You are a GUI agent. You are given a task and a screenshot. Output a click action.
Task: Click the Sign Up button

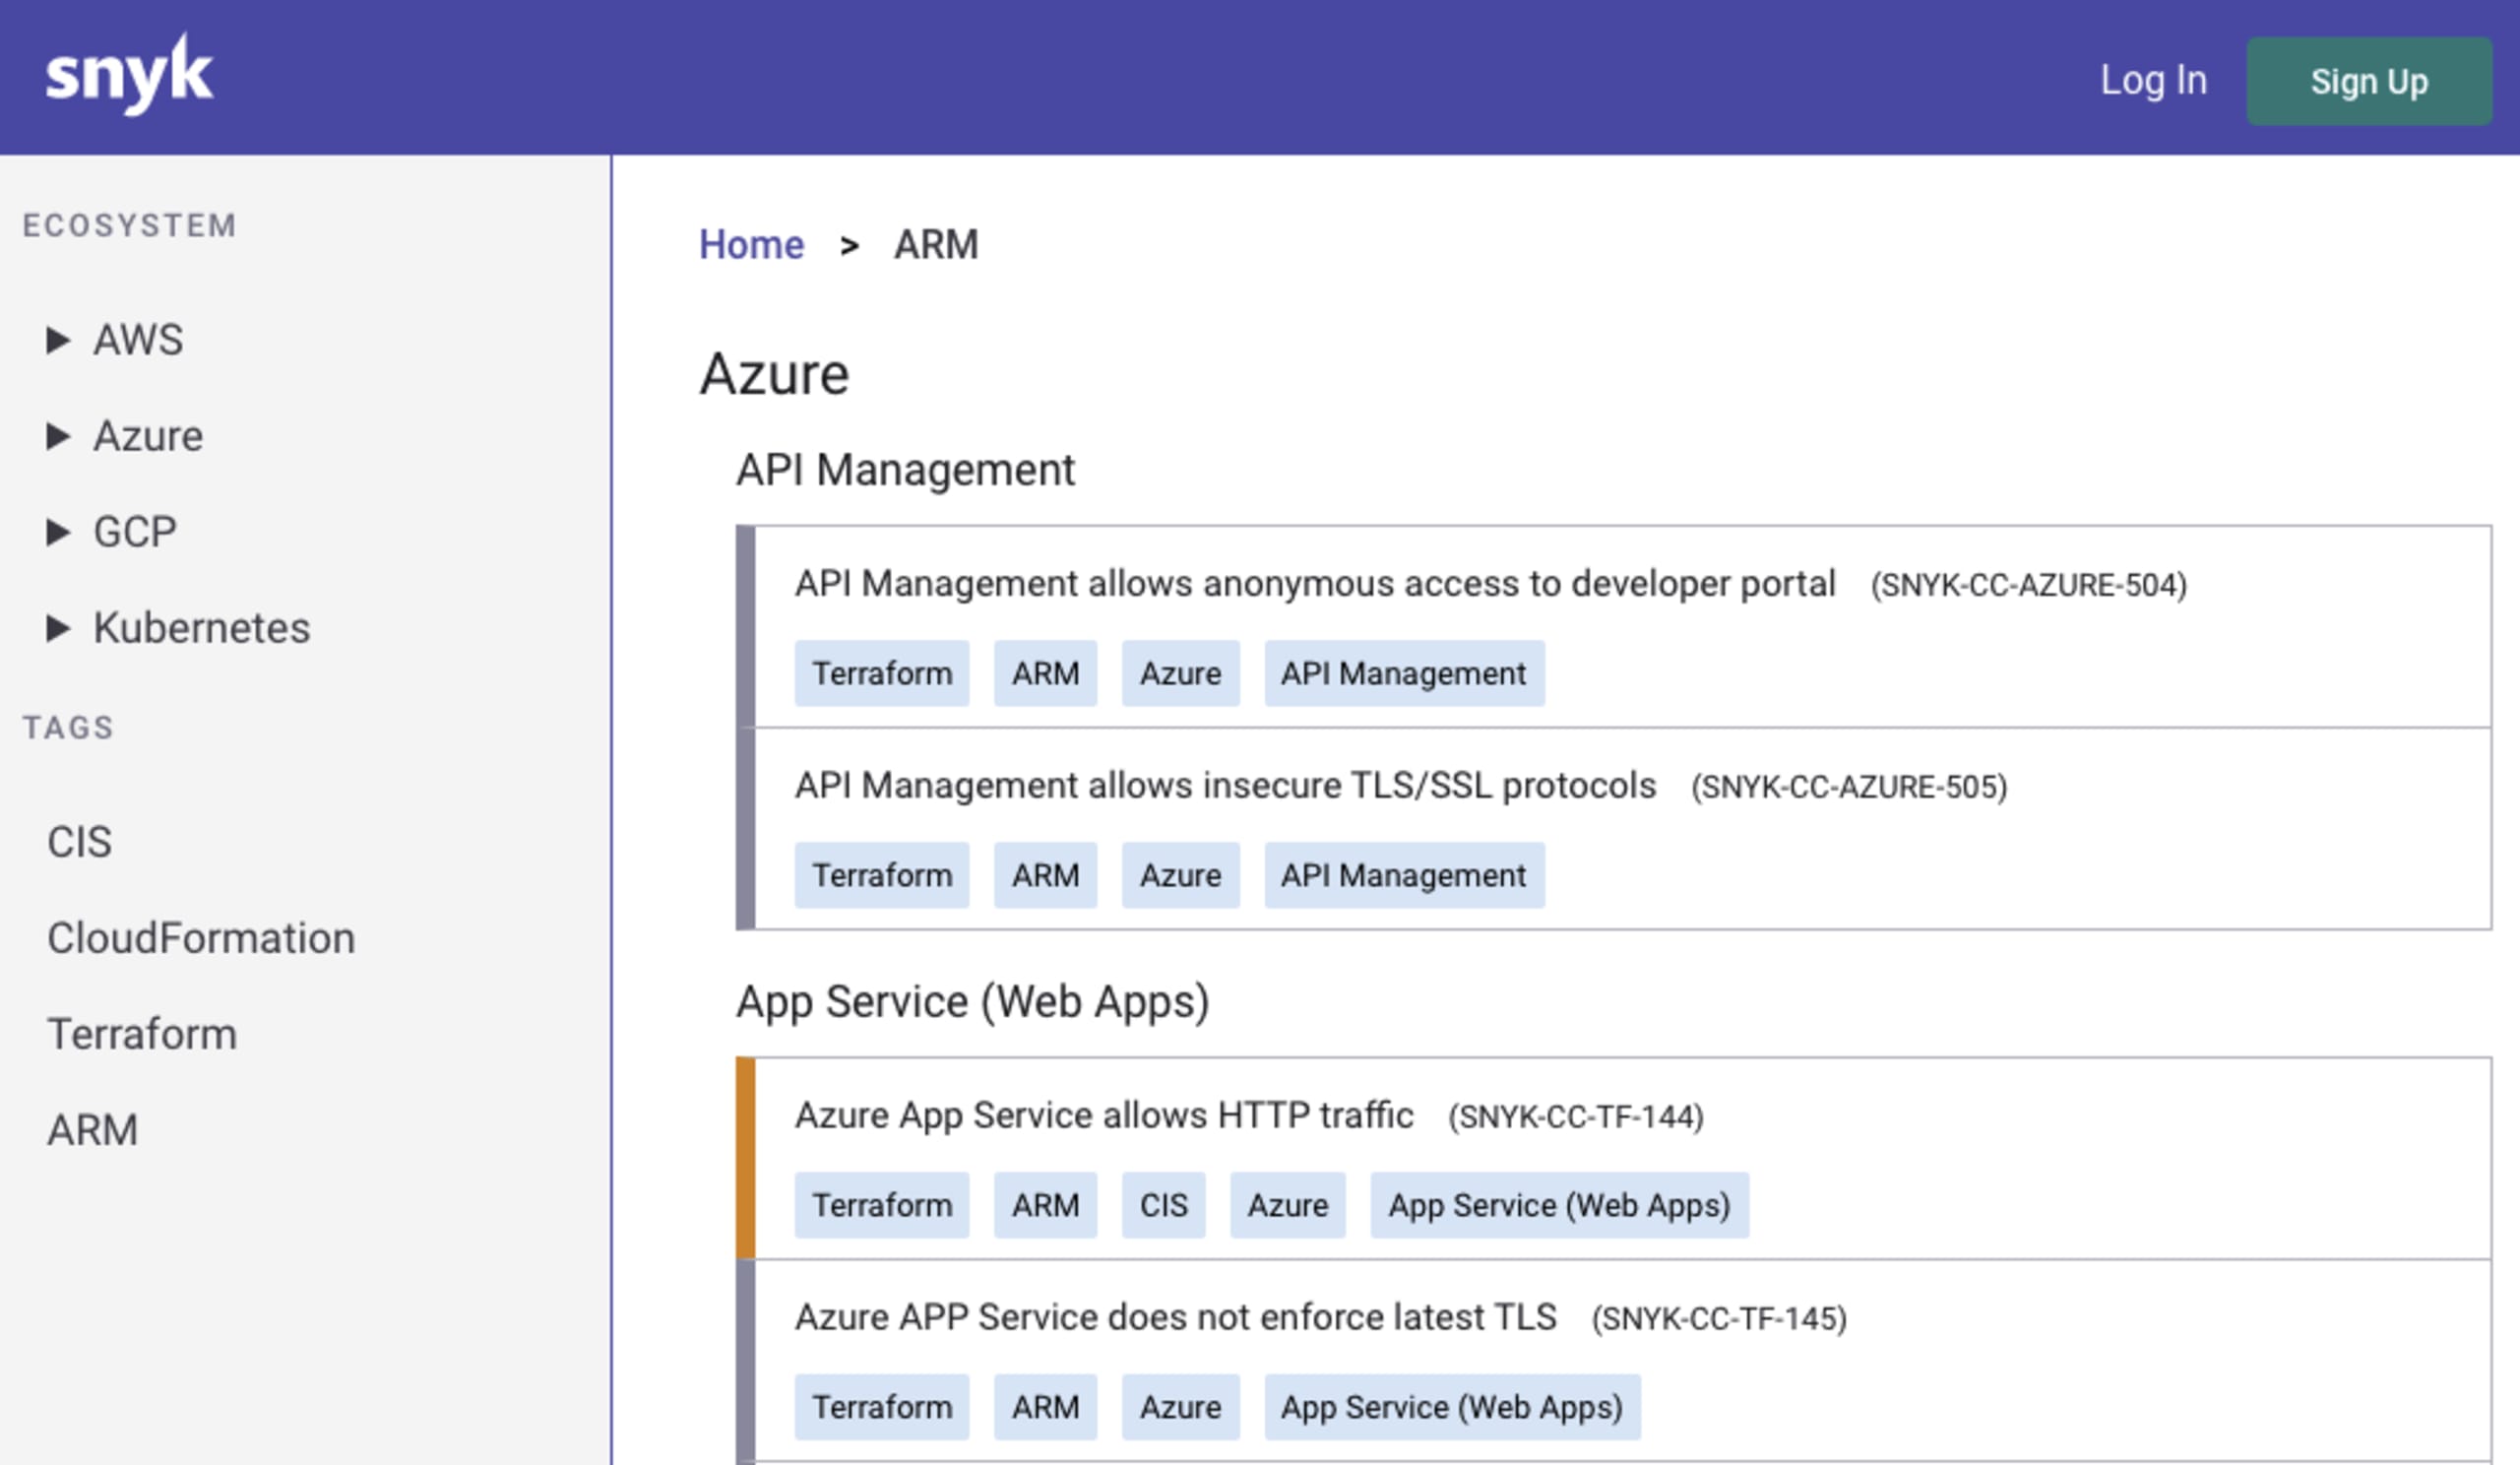click(2368, 81)
